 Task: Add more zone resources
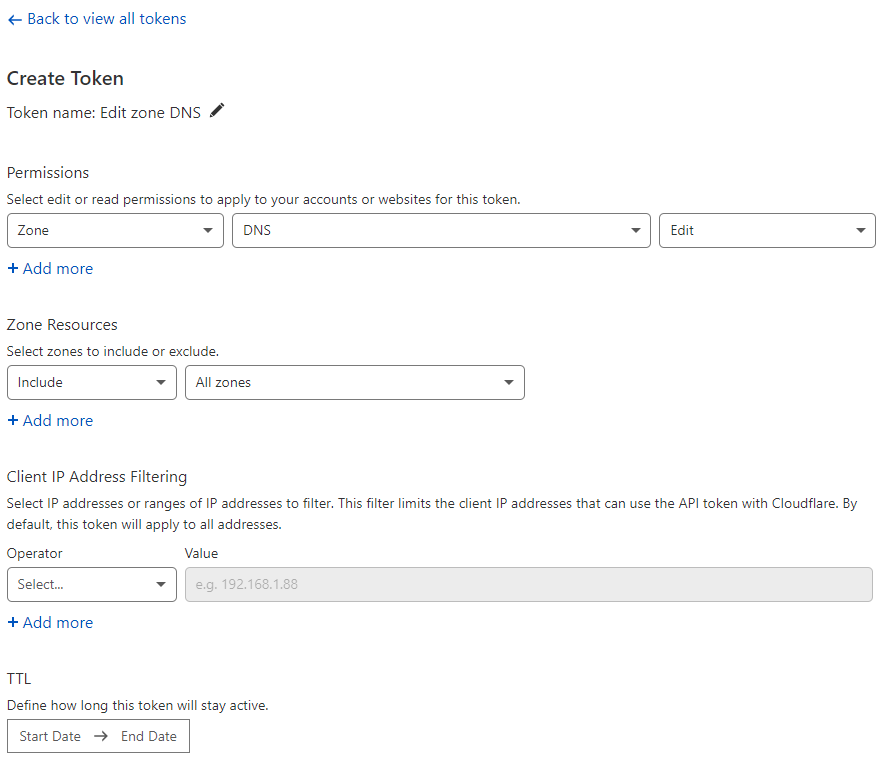tap(50, 421)
